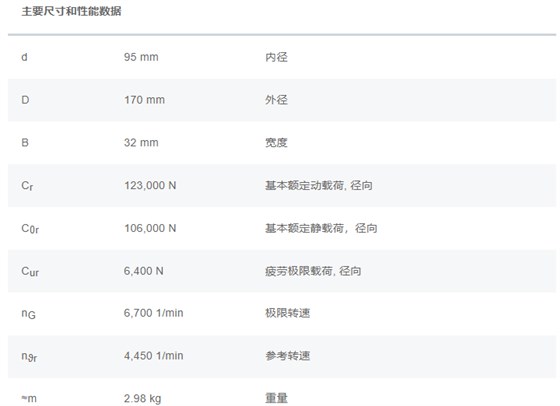Click the value 123,000 N
Screen dimensions: 560x406
pos(150,186)
